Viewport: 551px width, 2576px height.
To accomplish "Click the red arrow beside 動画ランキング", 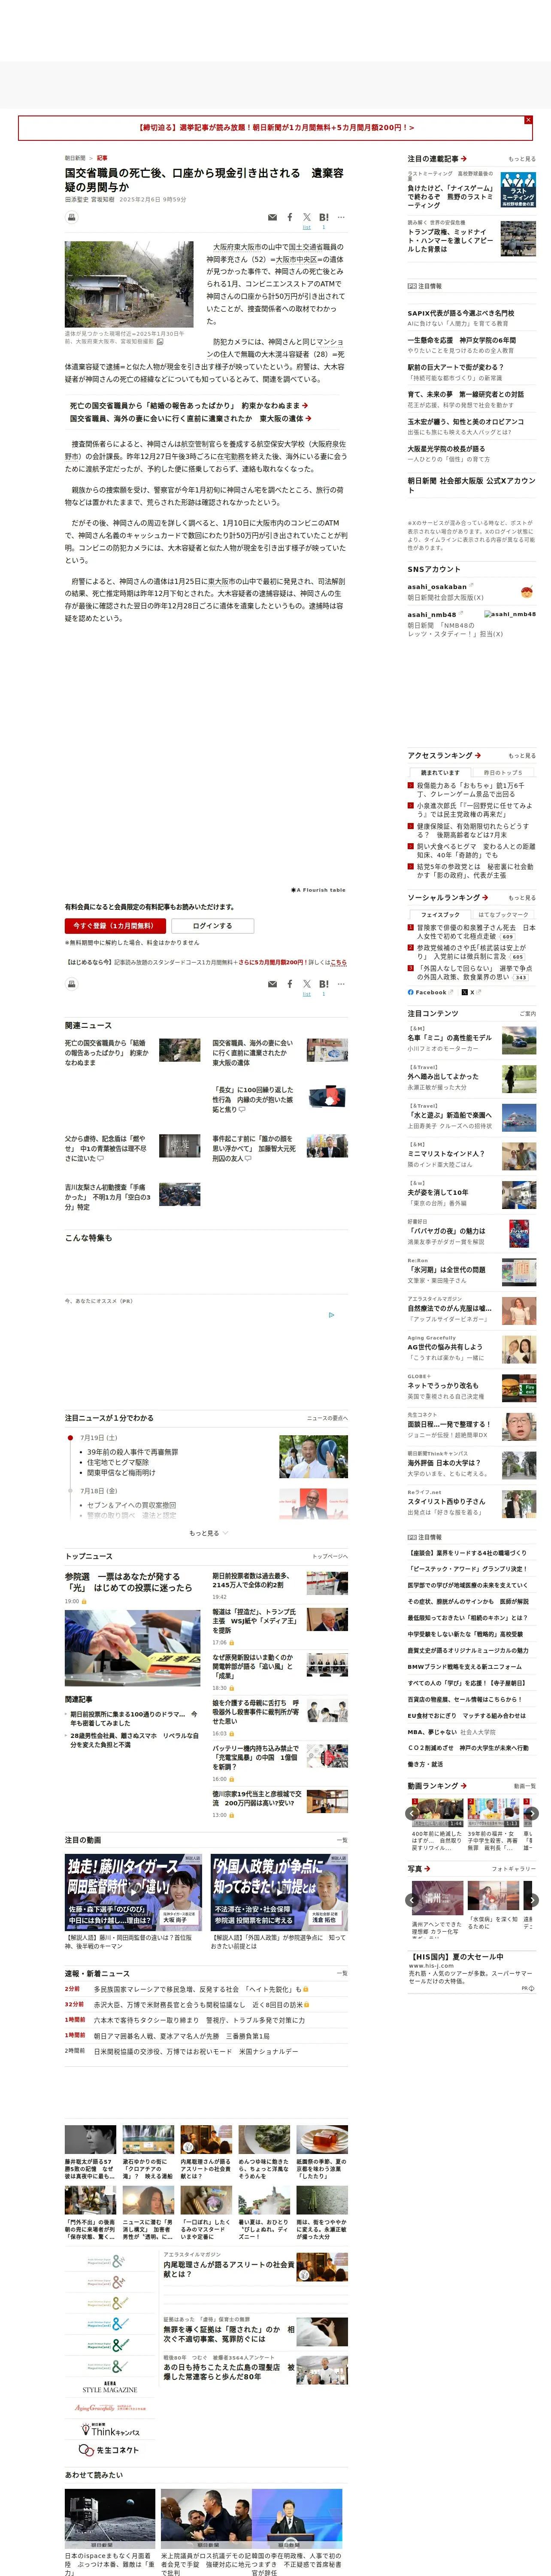I will tap(463, 1785).
